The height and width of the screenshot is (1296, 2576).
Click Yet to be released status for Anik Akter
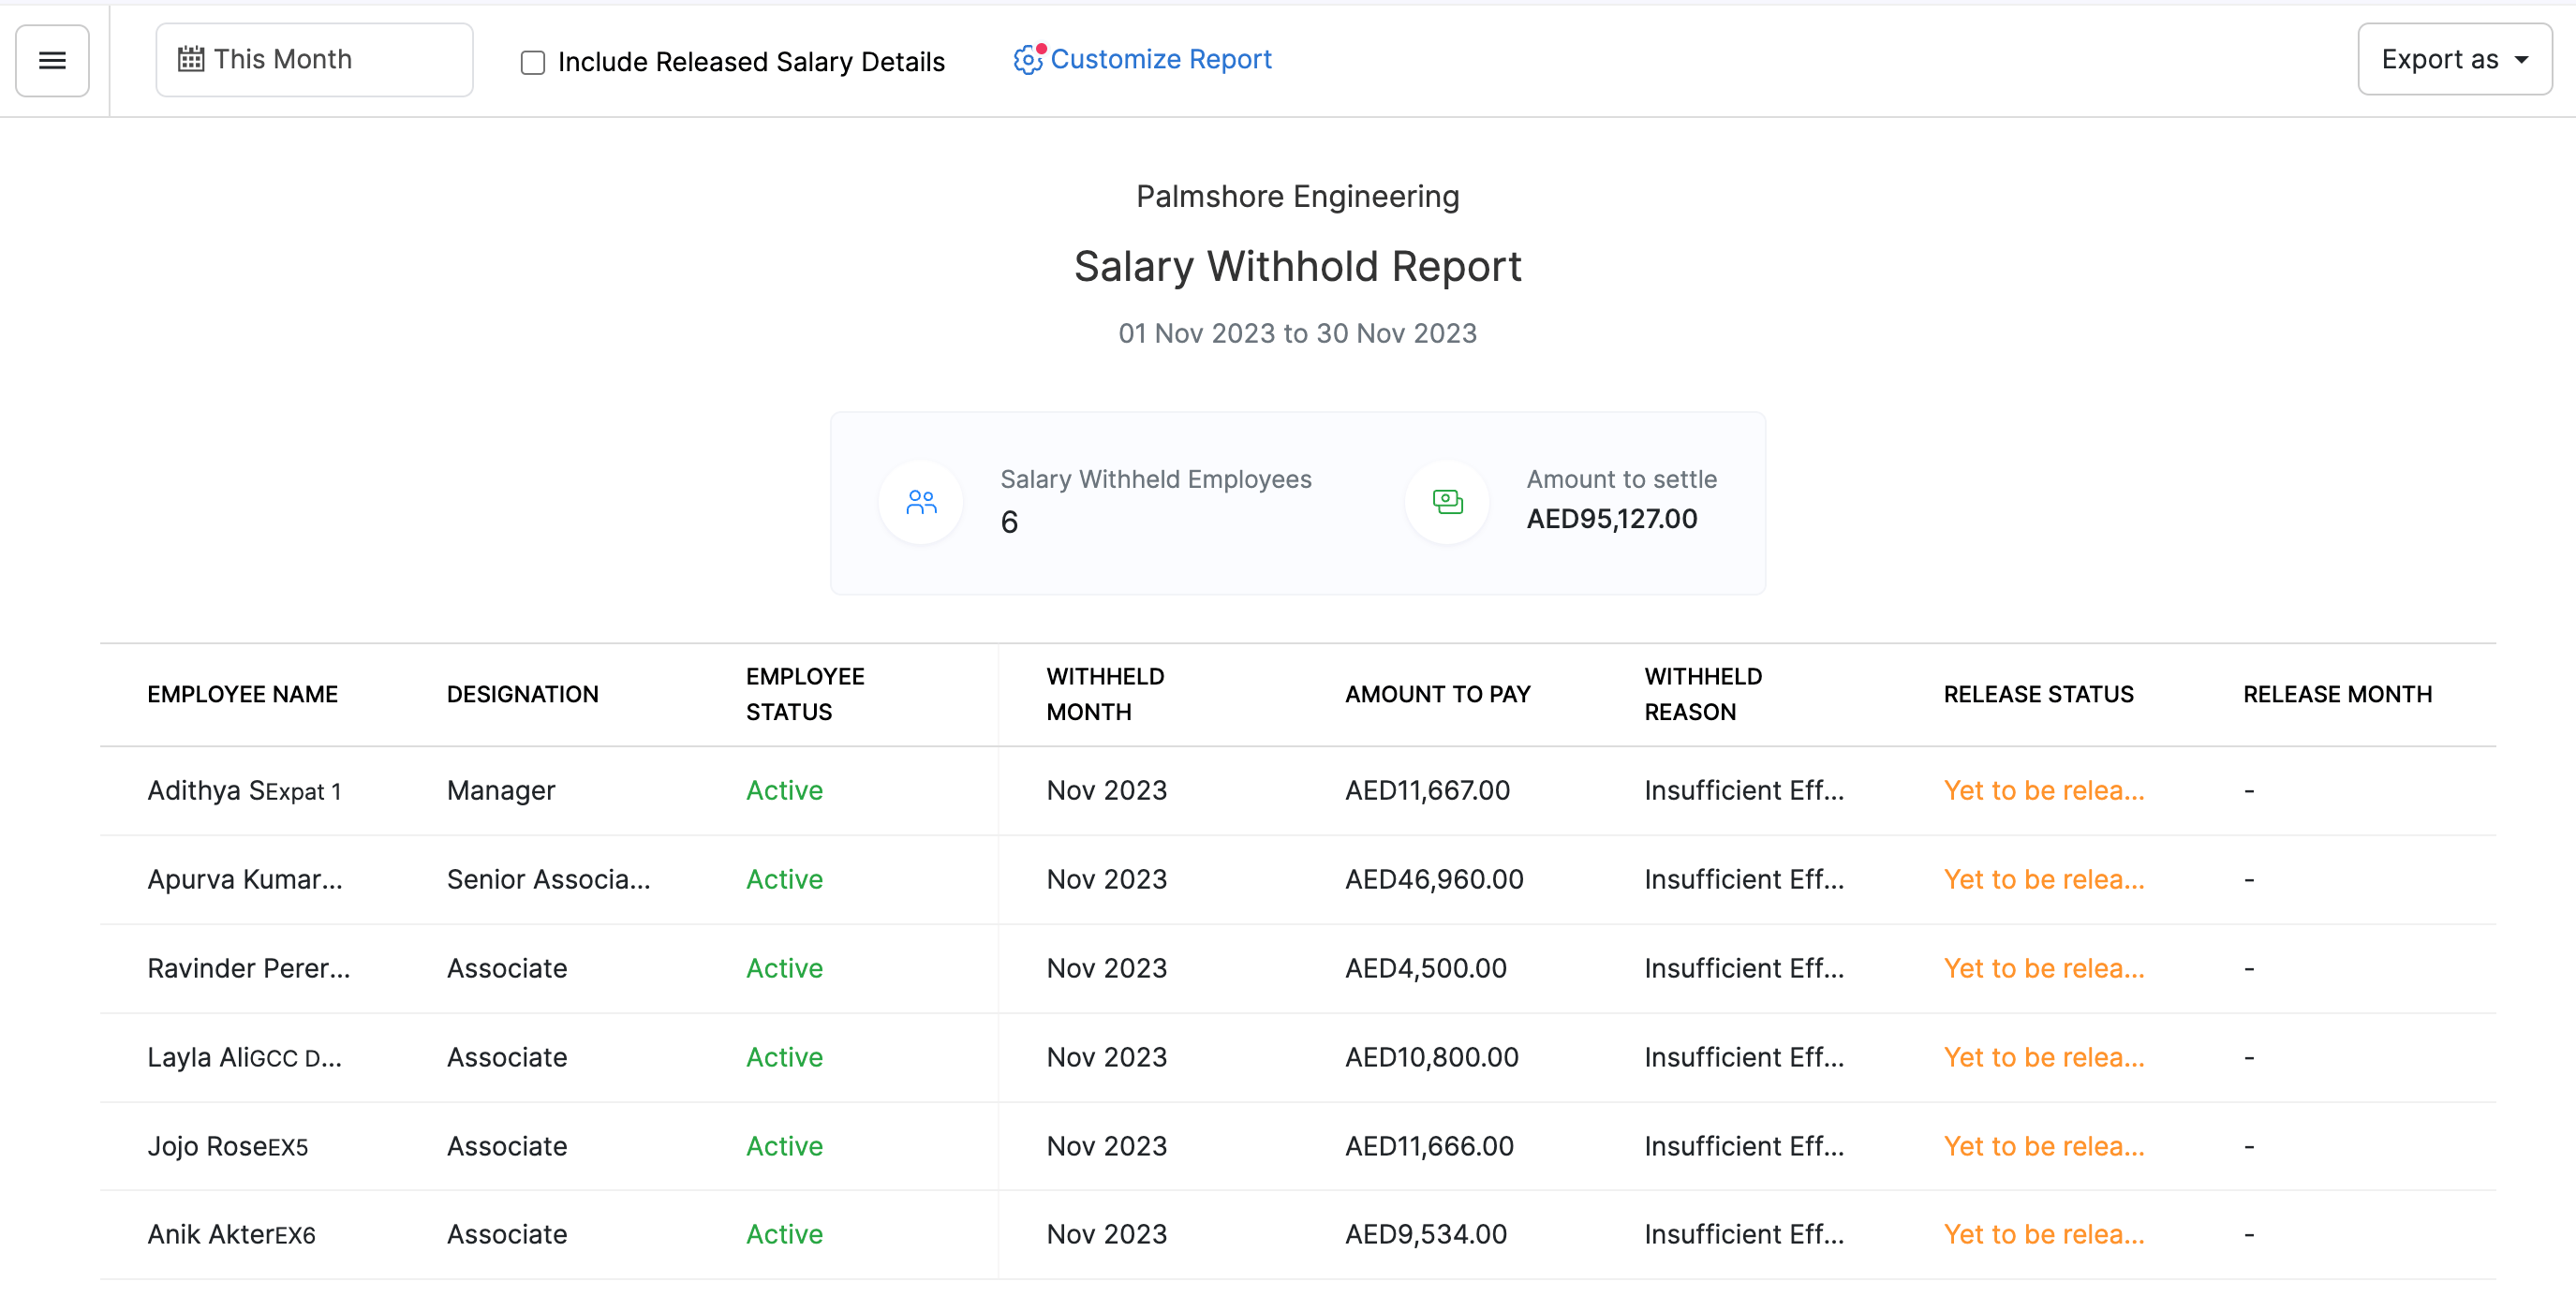(x=2043, y=1234)
